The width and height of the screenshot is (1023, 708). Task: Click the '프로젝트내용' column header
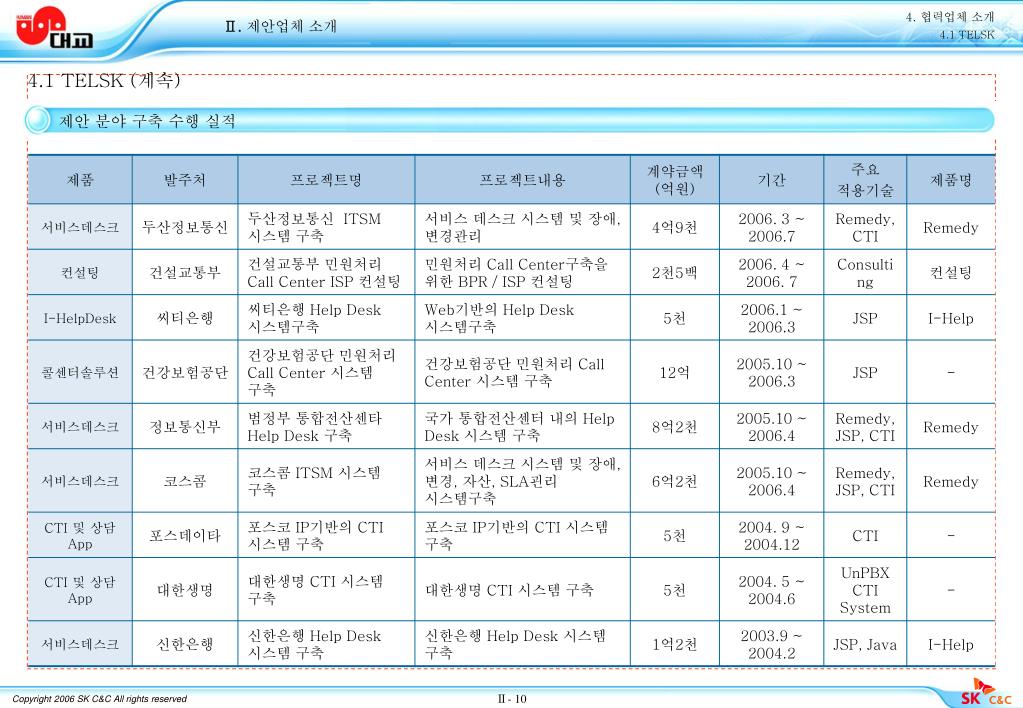tap(523, 179)
